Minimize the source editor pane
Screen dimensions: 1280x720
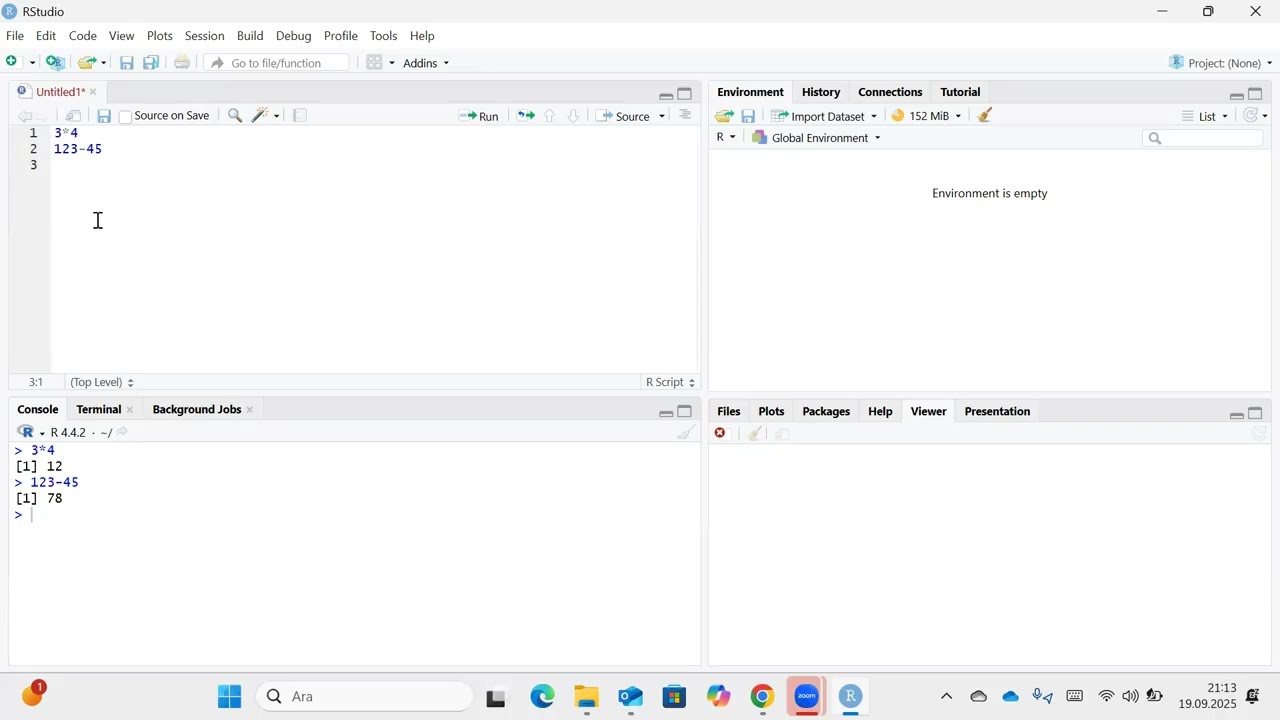666,96
